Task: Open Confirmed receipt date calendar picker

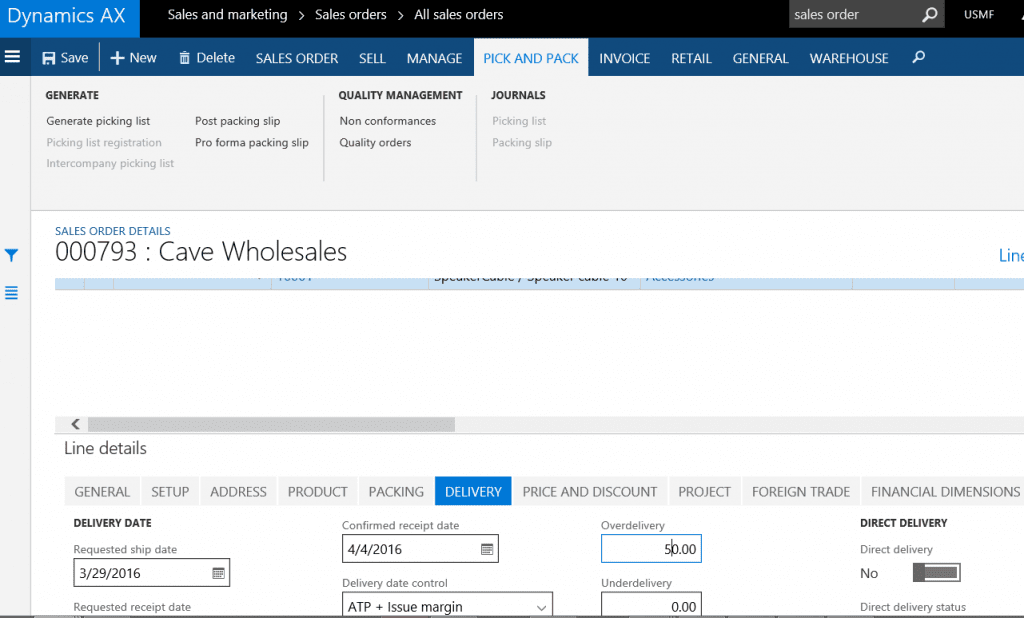Action: (x=486, y=549)
